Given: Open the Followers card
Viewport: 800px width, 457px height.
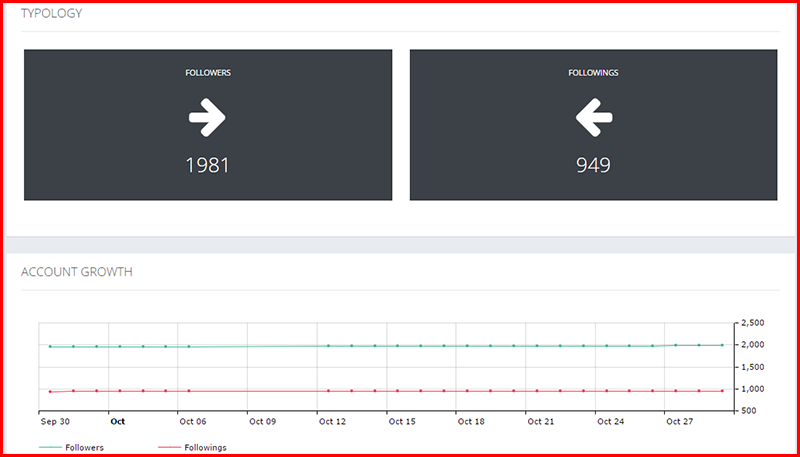Looking at the screenshot, I should point(208,125).
